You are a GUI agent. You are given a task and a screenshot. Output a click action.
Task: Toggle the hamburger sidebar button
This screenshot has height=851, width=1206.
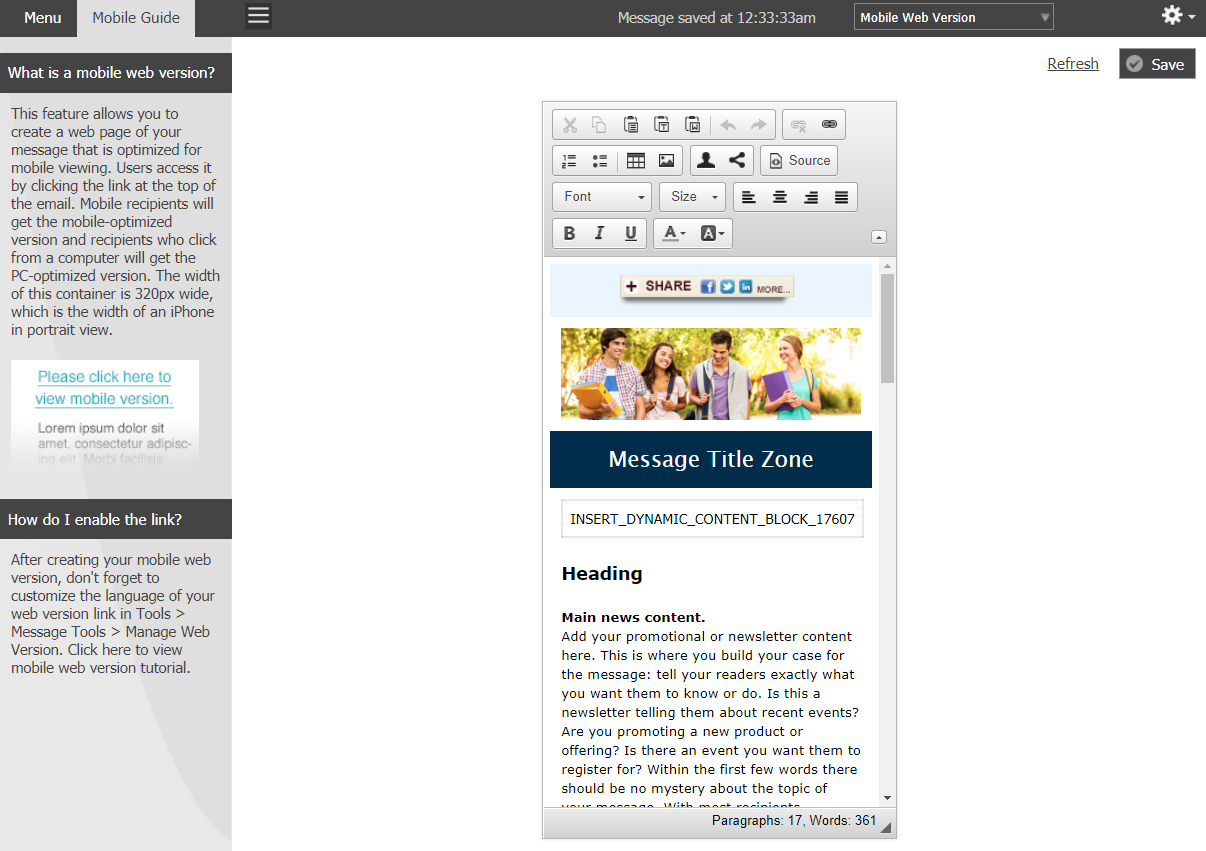tap(258, 15)
